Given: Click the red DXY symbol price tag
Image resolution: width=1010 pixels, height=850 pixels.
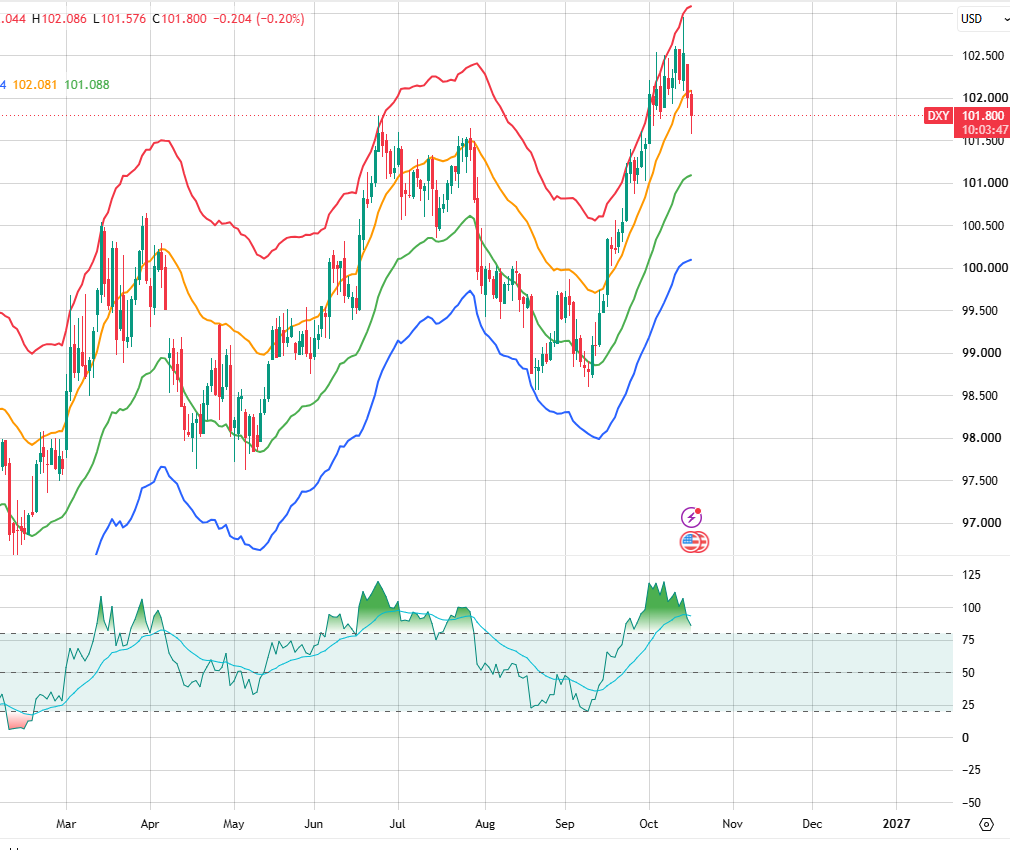Looking at the screenshot, I should pos(938,116).
